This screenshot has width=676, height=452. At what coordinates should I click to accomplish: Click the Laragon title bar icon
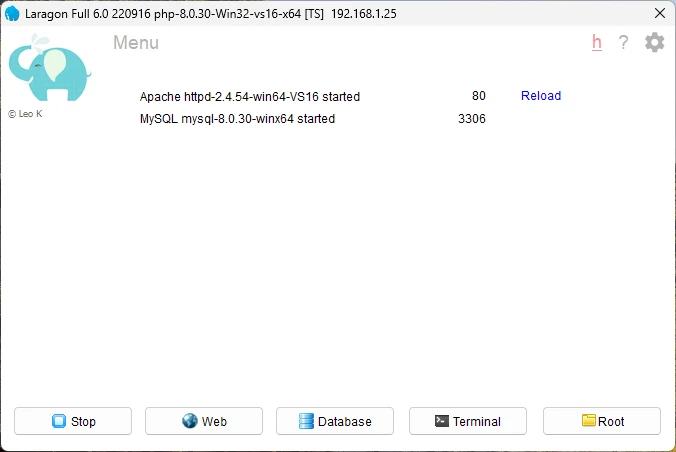[12, 13]
